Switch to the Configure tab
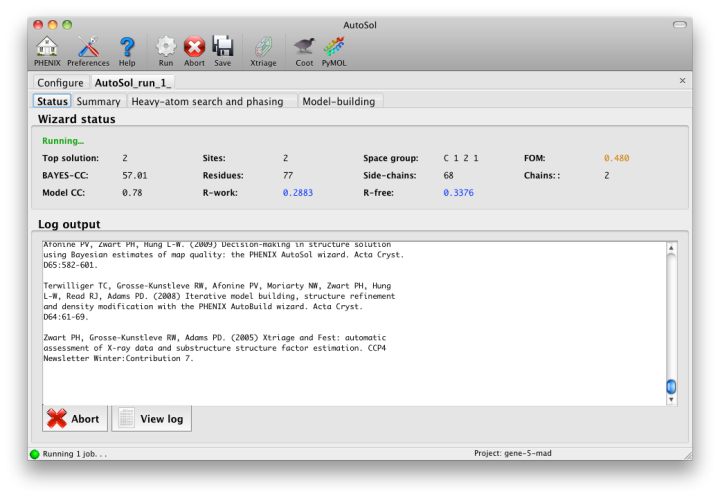Screen dimensions: 720x498 coord(60,82)
